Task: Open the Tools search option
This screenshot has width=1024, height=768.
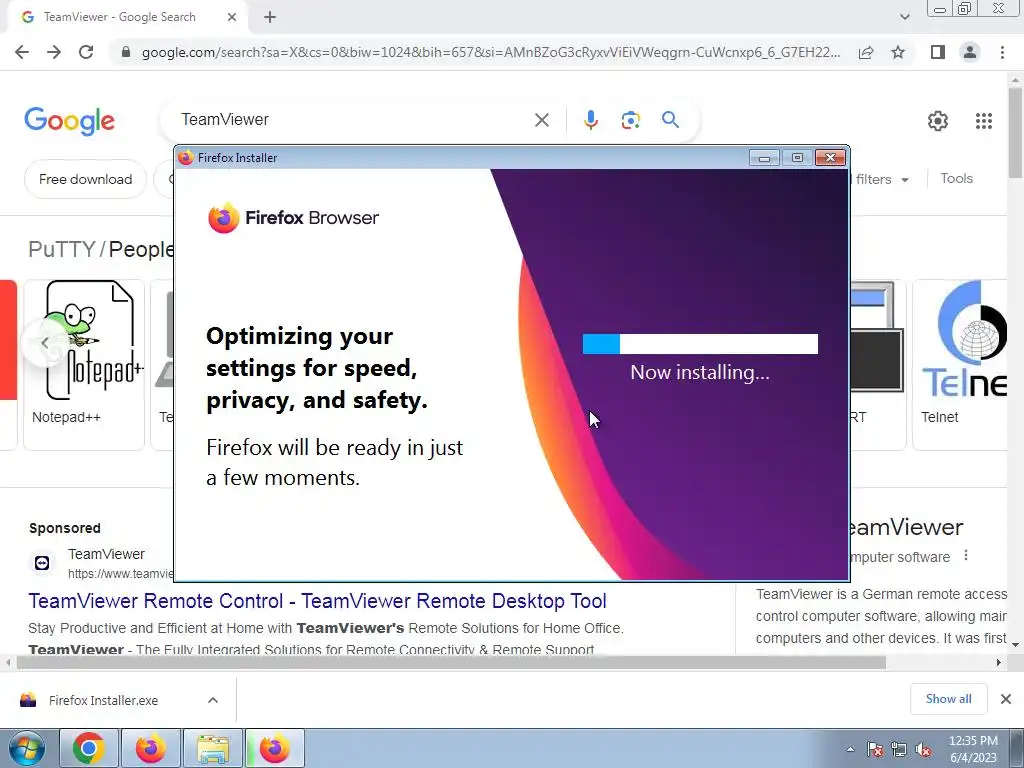Action: 956,178
